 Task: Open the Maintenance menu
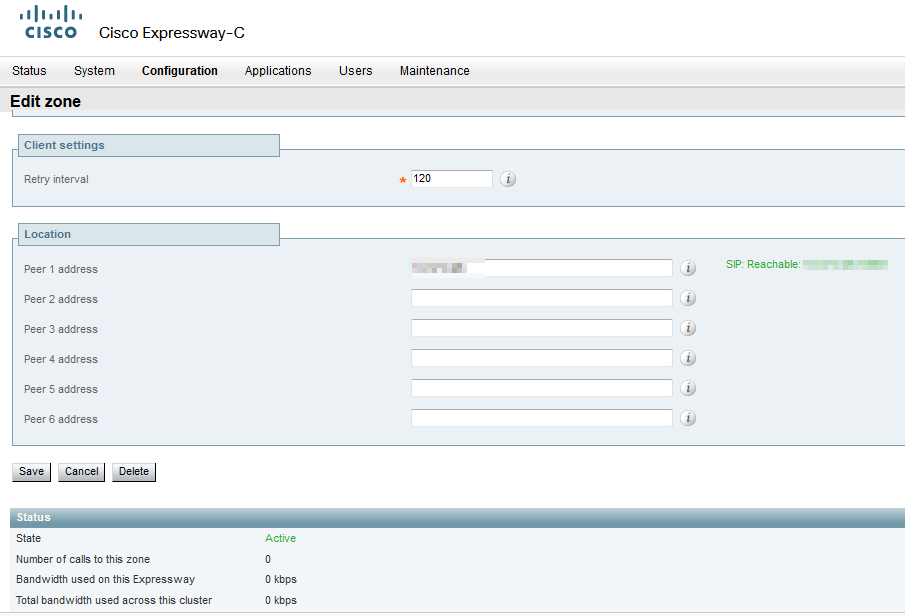[x=435, y=71]
